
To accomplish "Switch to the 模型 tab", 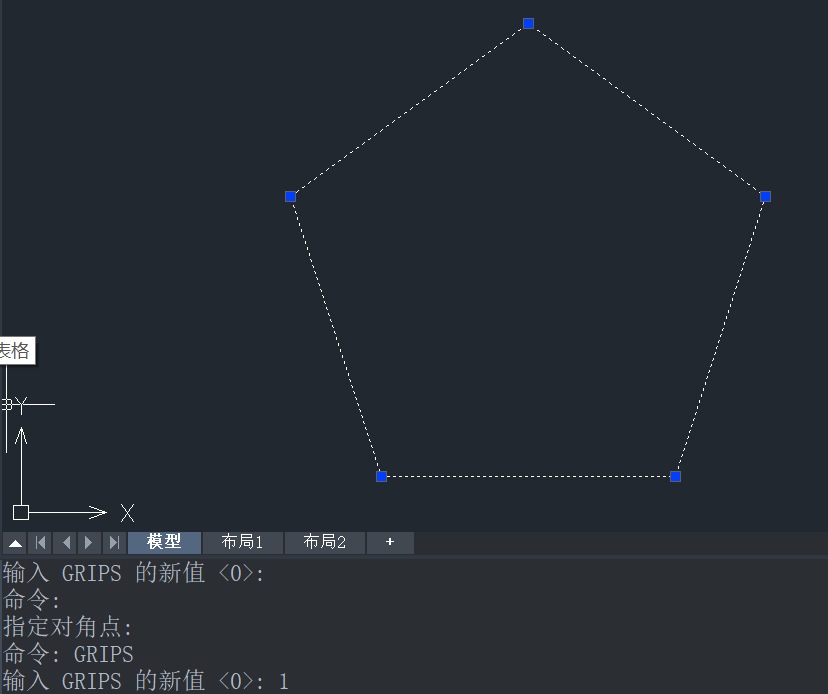I will [x=164, y=542].
